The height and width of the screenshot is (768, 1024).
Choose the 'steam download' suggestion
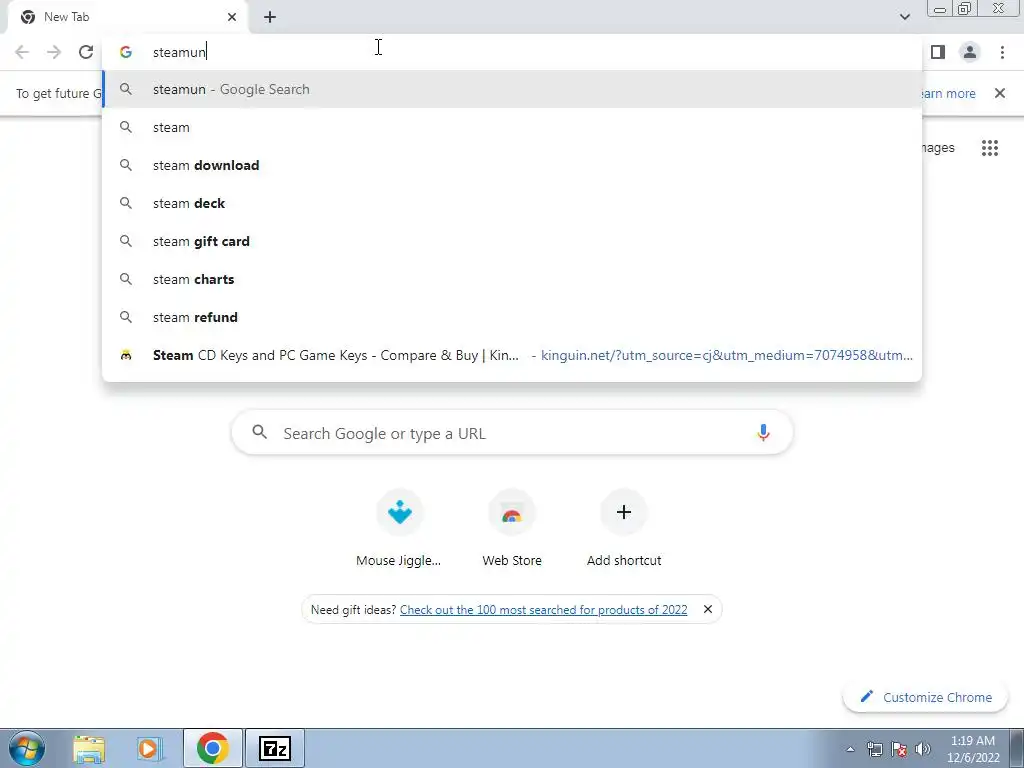(512, 165)
